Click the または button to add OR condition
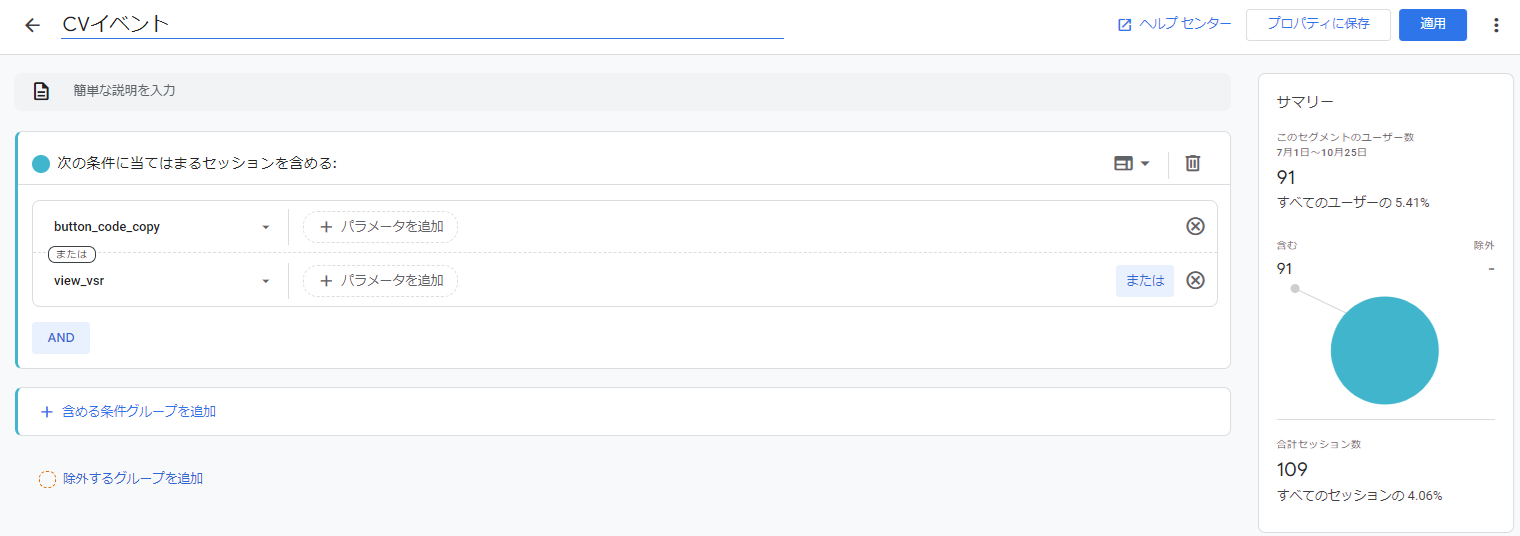The height and width of the screenshot is (536, 1520). pyautogui.click(x=1144, y=281)
